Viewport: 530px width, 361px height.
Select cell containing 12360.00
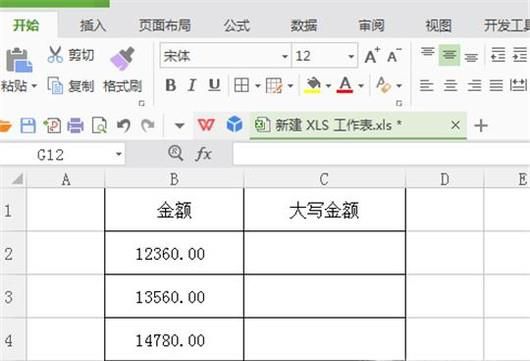[174, 253]
